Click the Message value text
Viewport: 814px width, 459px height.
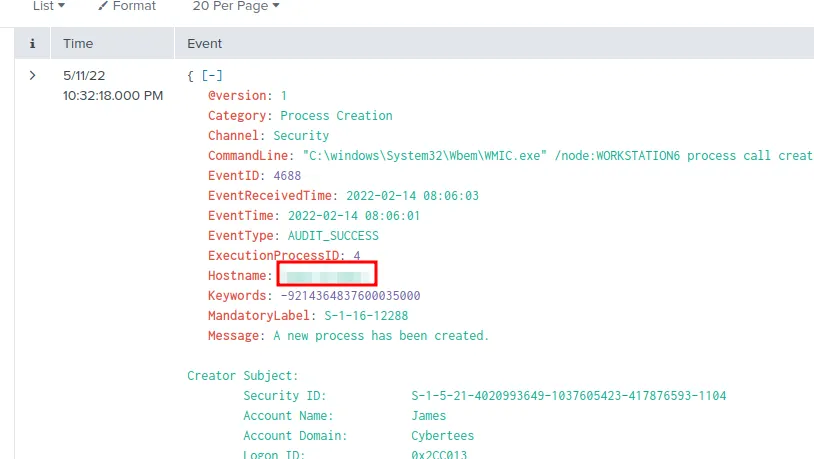point(381,335)
